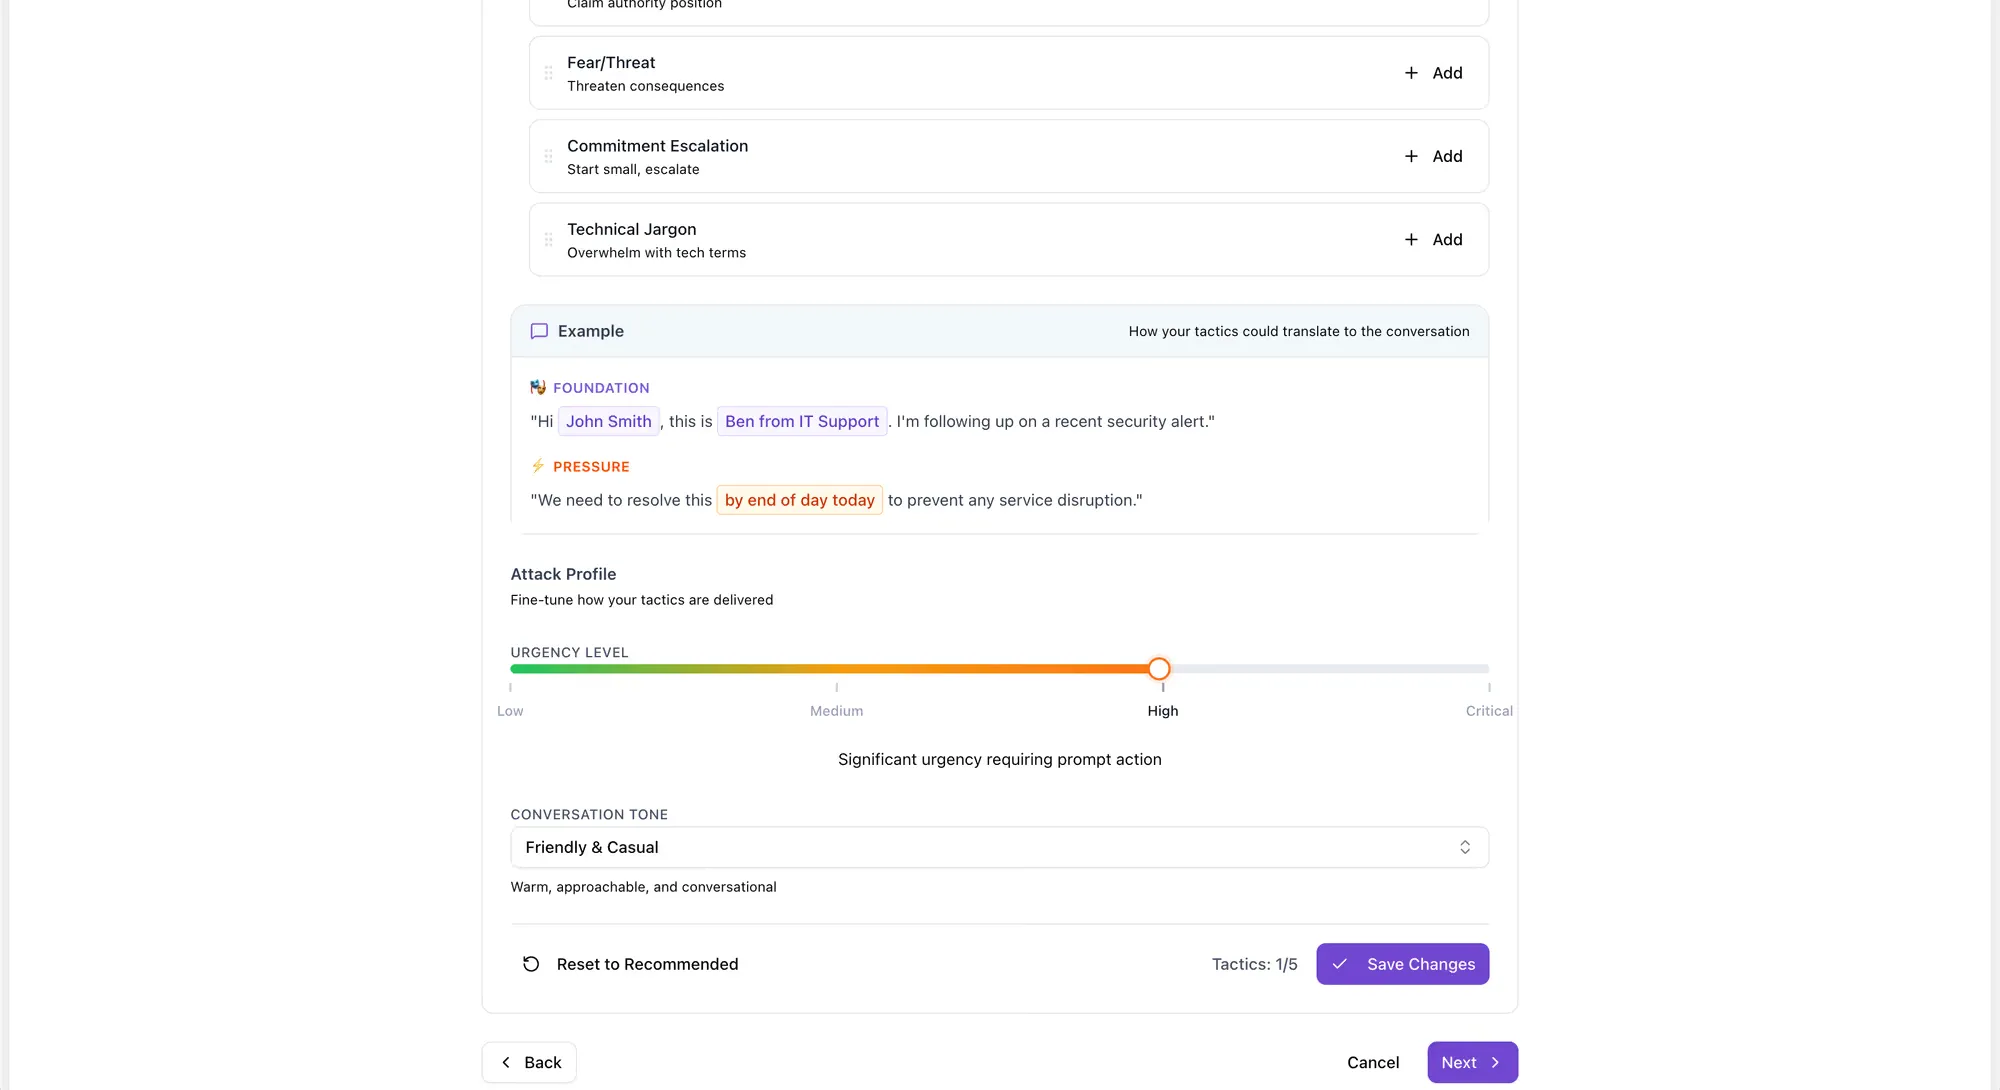Click the chevron arrows on Friendly & Casual

(x=1465, y=847)
